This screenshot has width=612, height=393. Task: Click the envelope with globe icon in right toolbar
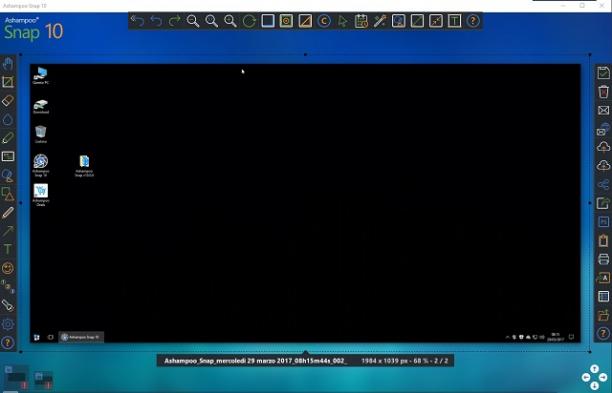coord(603,129)
